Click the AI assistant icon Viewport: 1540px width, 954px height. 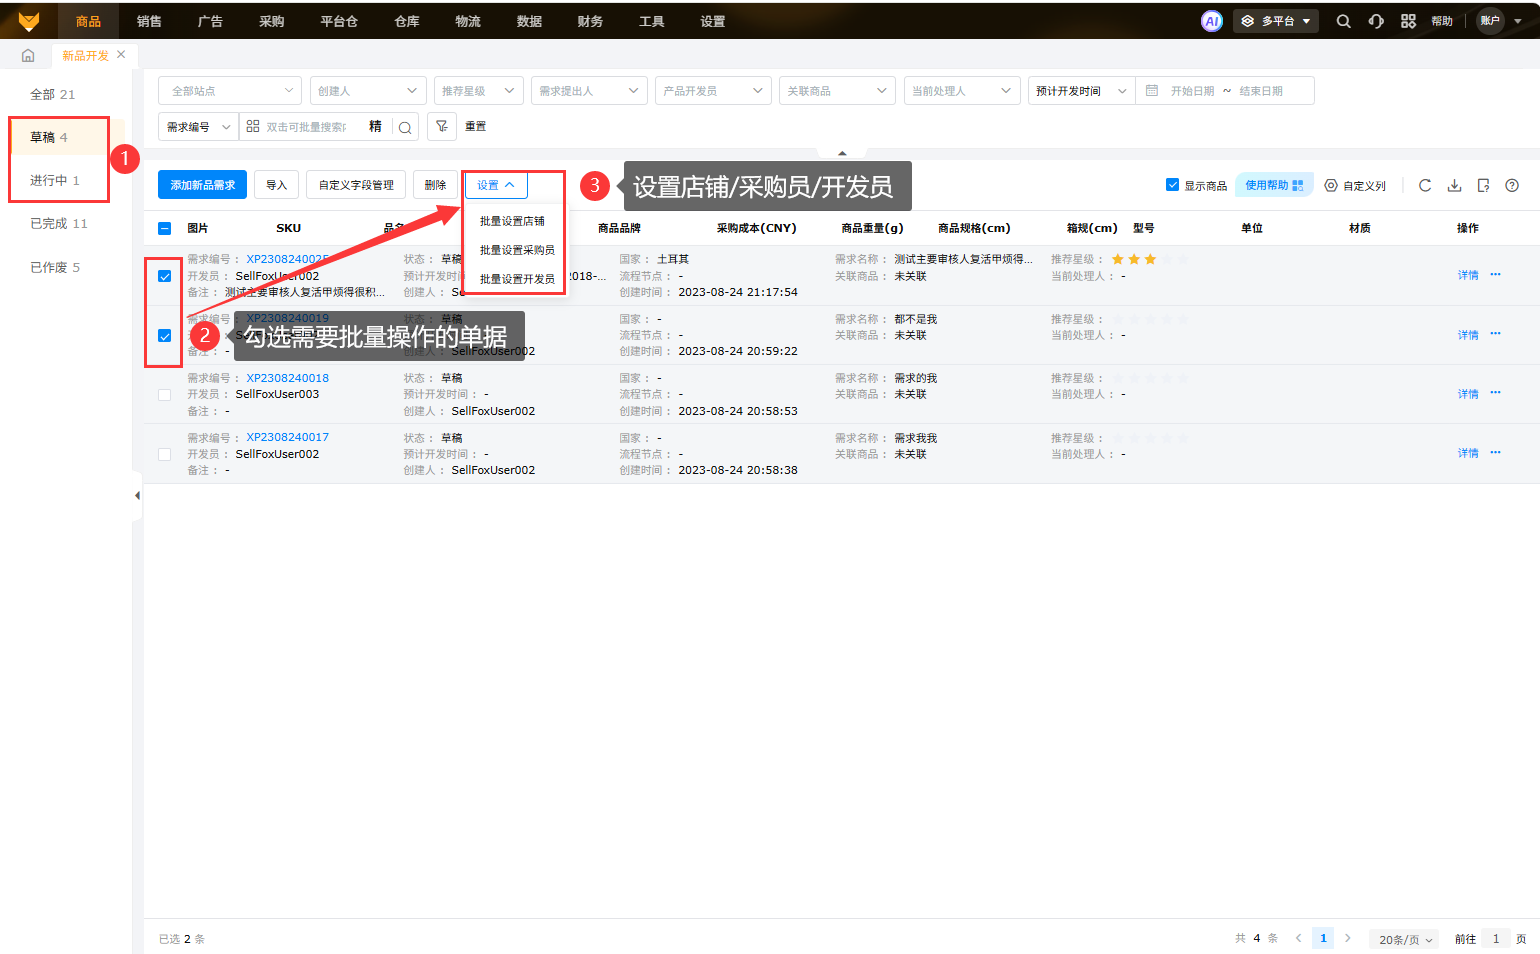click(x=1211, y=21)
